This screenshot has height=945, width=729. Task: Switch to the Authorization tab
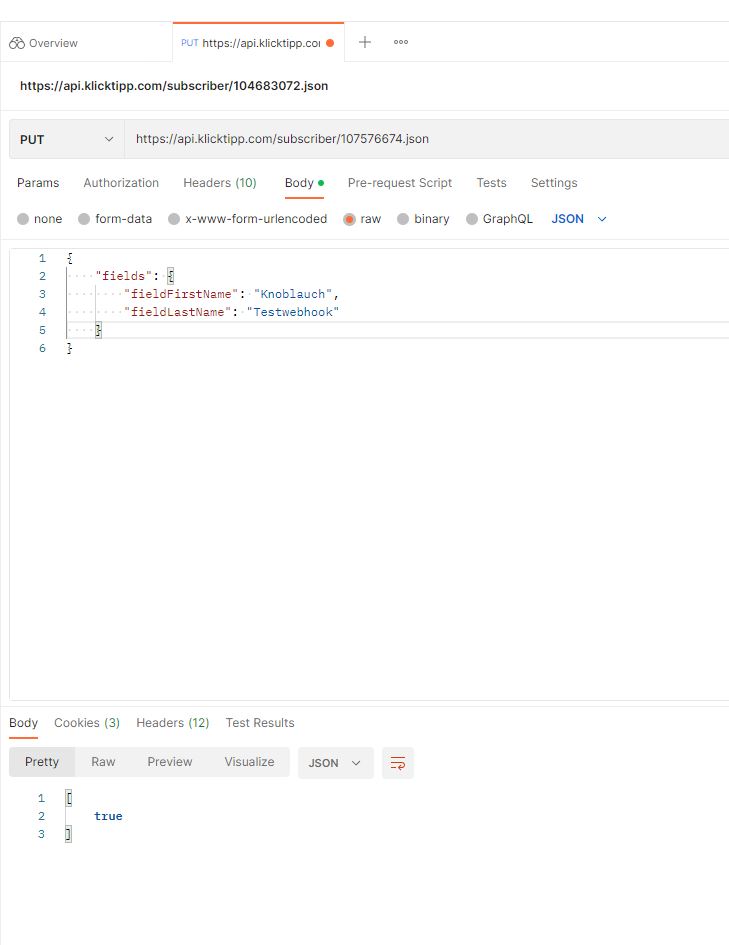tap(121, 183)
